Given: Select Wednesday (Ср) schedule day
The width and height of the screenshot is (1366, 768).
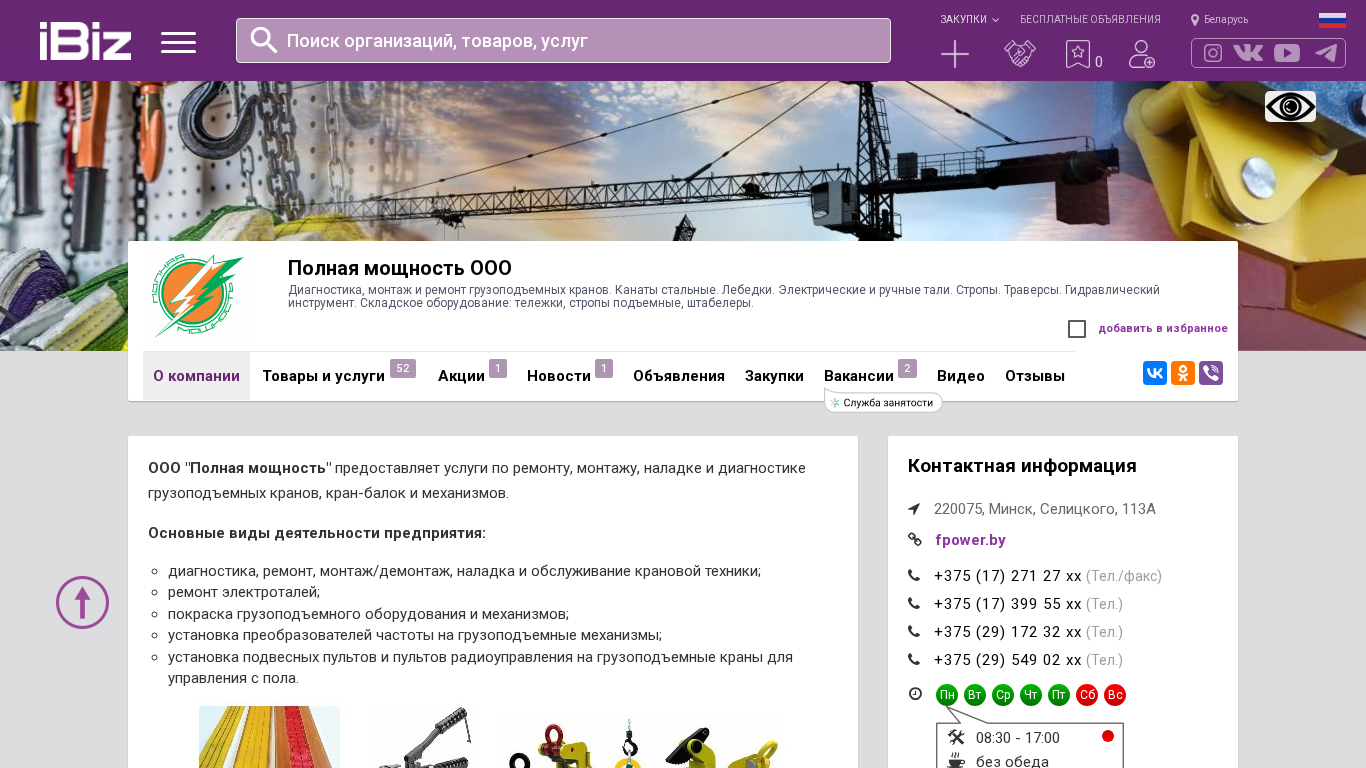Looking at the screenshot, I should click(x=1003, y=695).
